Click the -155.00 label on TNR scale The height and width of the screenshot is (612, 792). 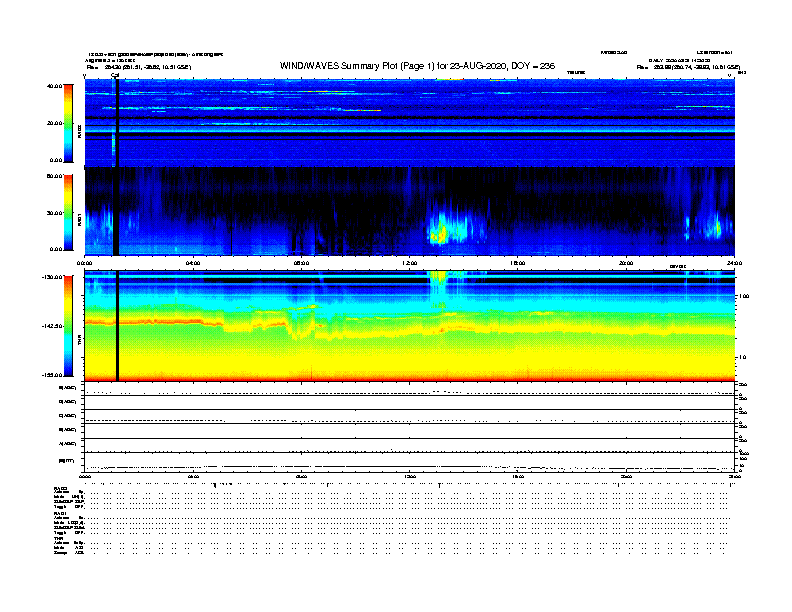tap(53, 375)
